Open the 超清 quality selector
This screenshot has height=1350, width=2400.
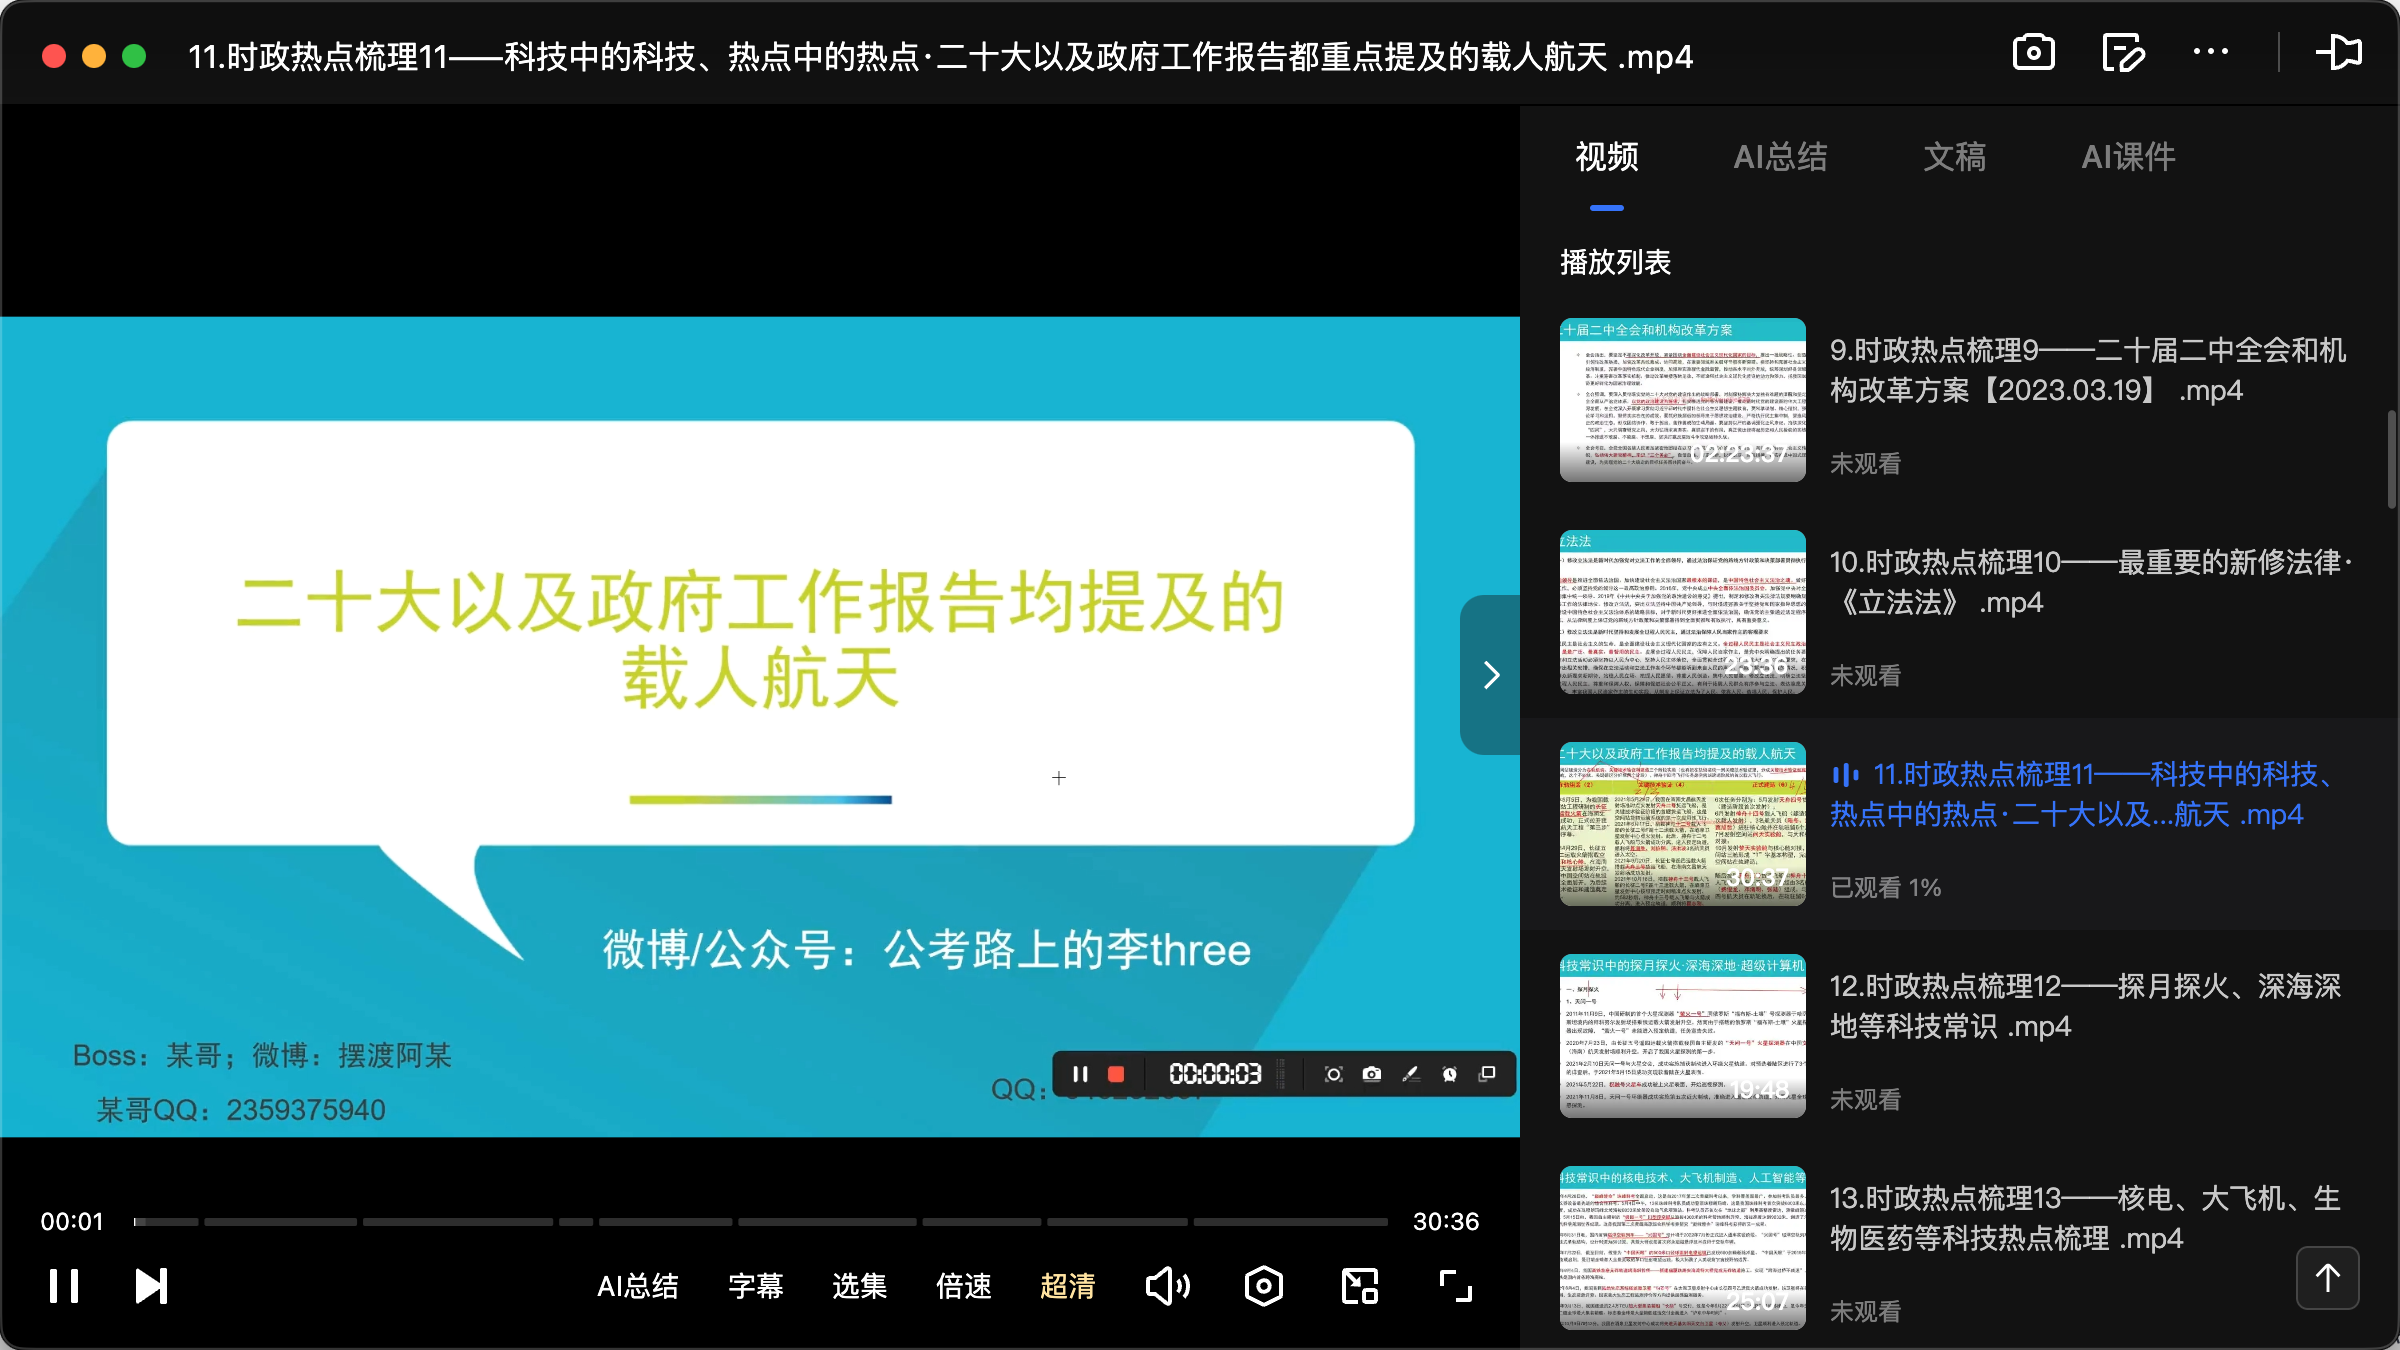(x=1067, y=1287)
